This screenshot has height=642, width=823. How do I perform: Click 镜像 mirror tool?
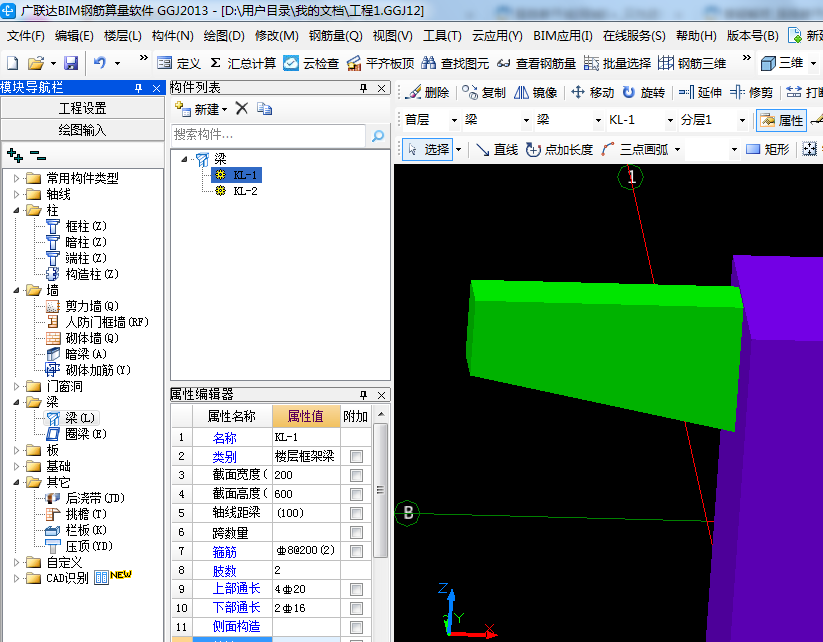coord(535,92)
